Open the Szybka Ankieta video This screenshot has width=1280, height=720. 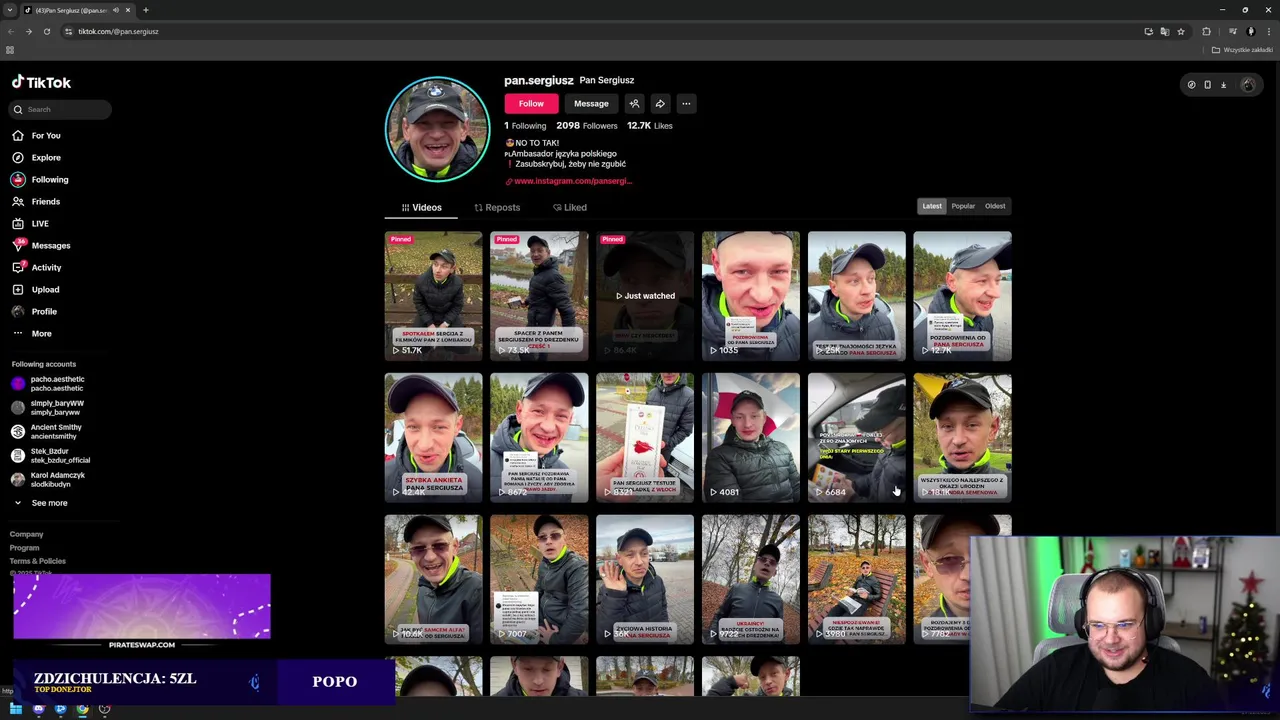433,438
